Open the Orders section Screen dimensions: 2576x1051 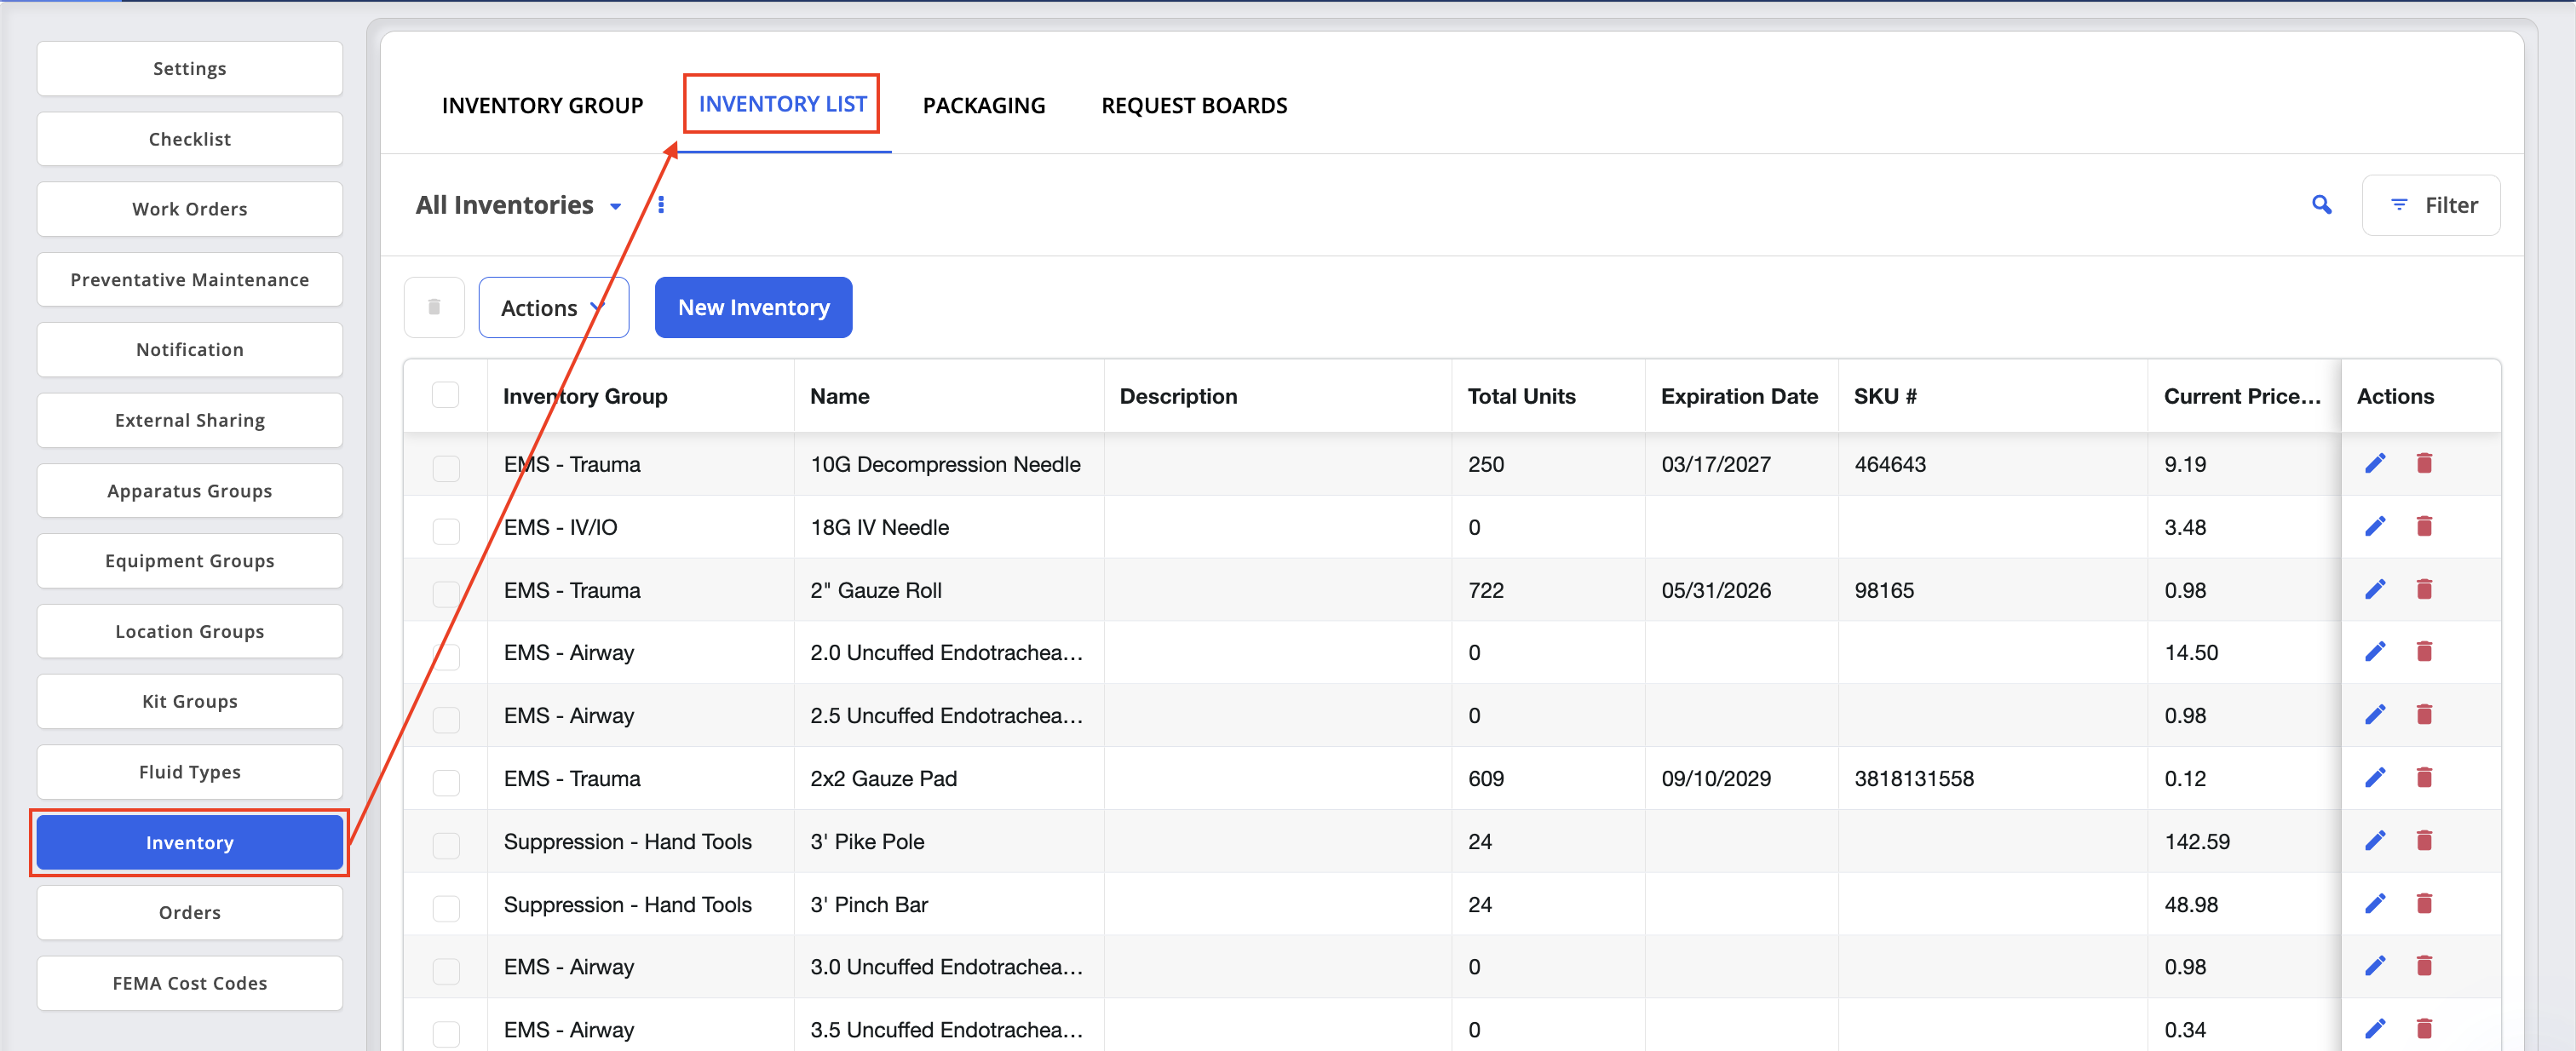pyautogui.click(x=190, y=912)
